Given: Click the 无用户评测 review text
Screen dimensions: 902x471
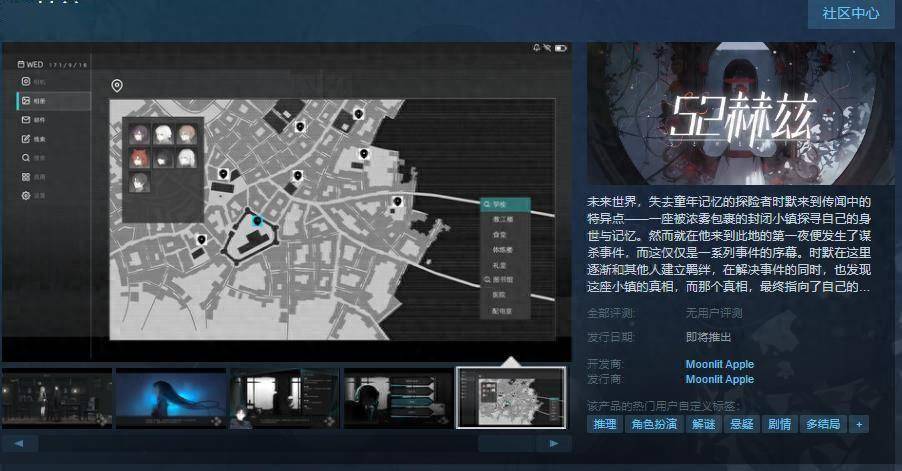Looking at the screenshot, I should (714, 313).
